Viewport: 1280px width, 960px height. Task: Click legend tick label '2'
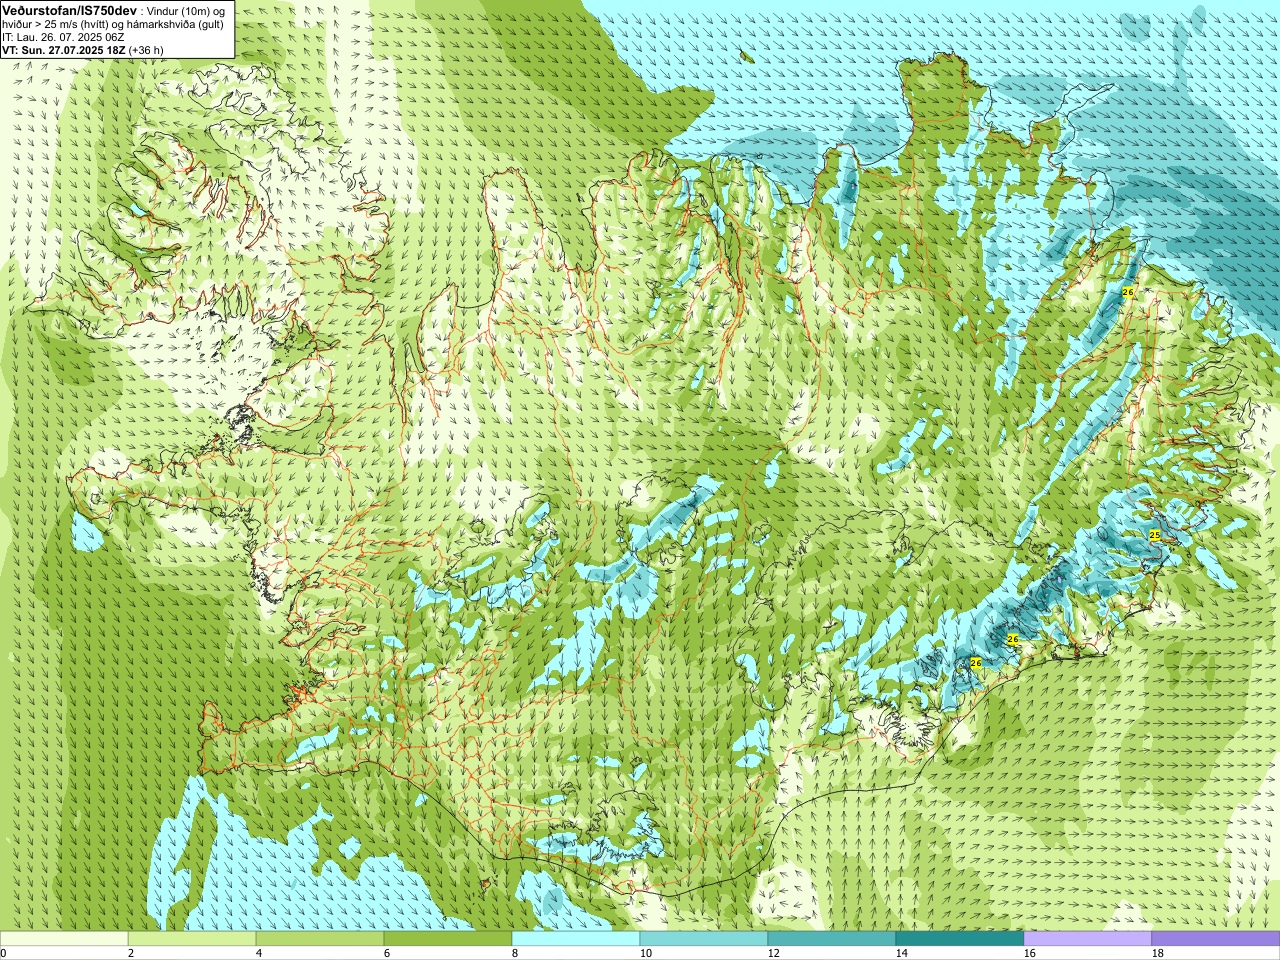(131, 953)
